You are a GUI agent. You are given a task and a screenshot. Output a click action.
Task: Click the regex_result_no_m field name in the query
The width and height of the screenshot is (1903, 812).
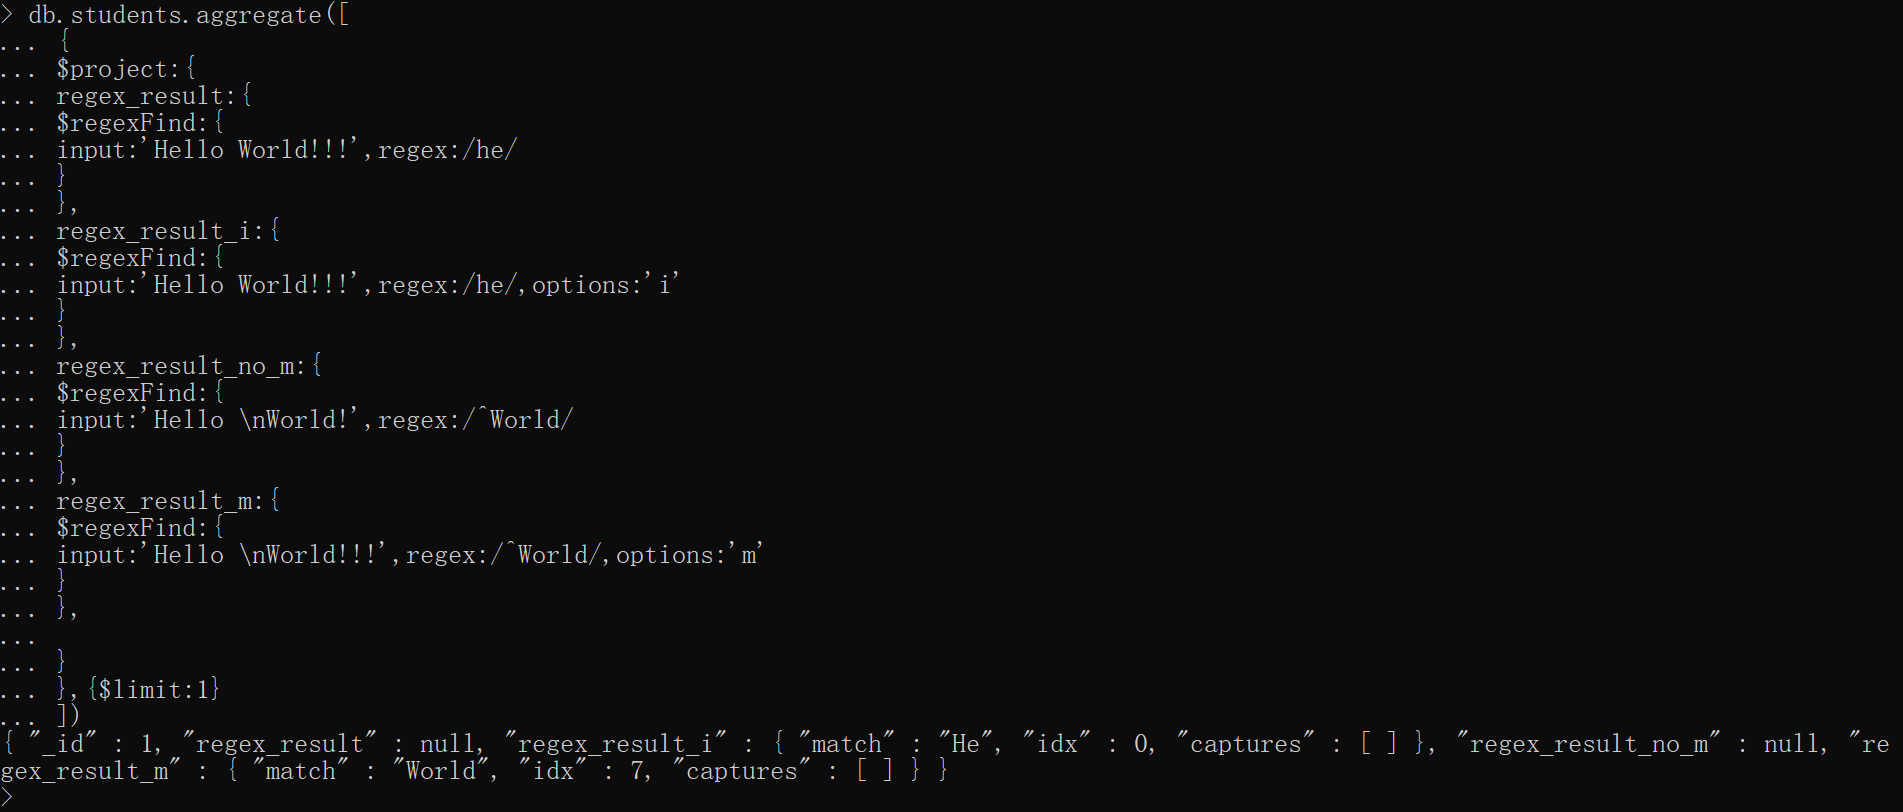click(x=175, y=366)
